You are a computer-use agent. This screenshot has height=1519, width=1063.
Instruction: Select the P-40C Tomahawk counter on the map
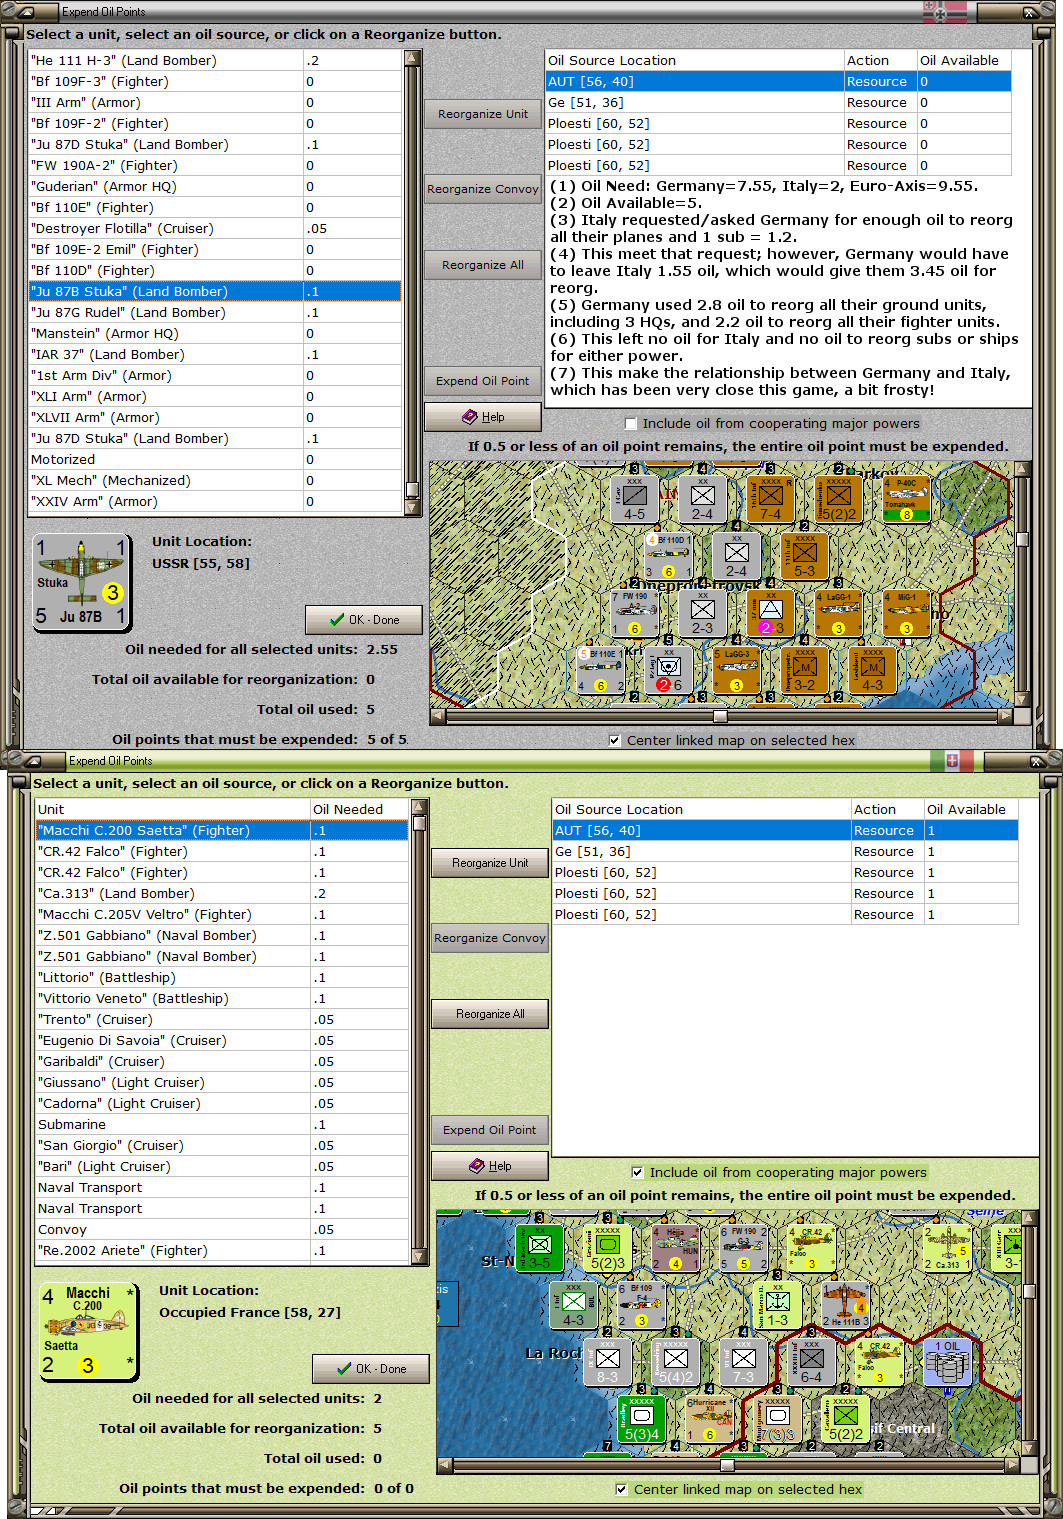coord(906,498)
